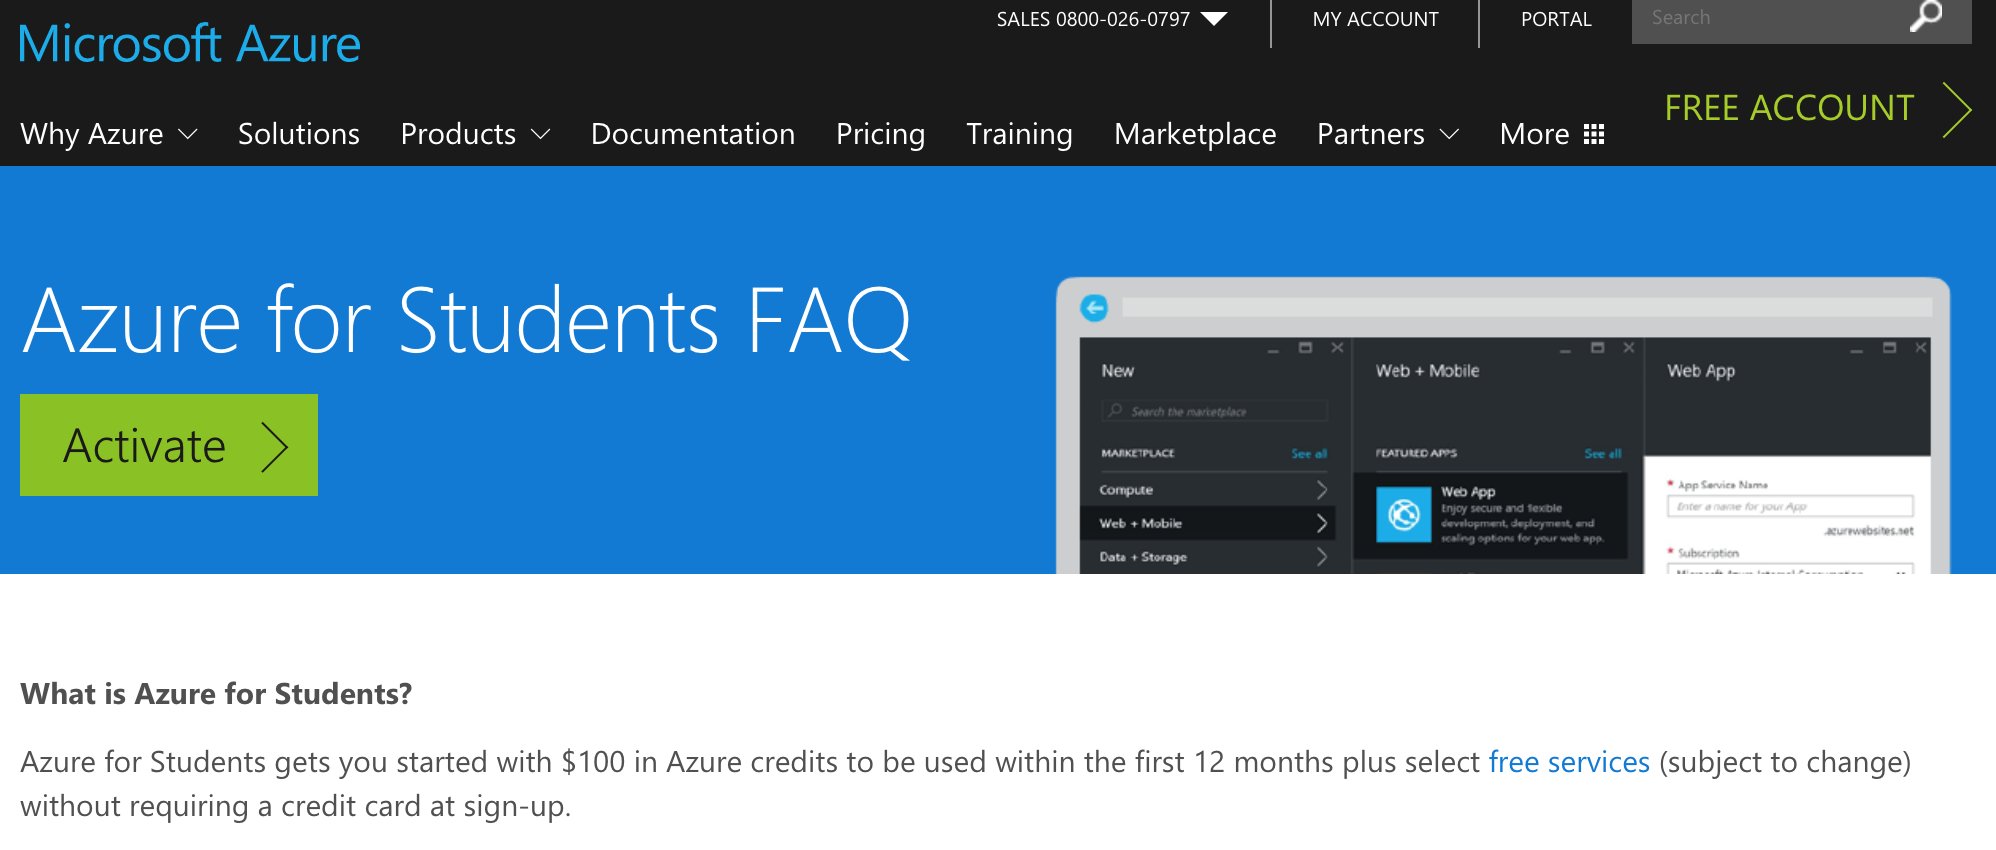Open the Pricing page
1996x850 pixels.
pos(881,134)
